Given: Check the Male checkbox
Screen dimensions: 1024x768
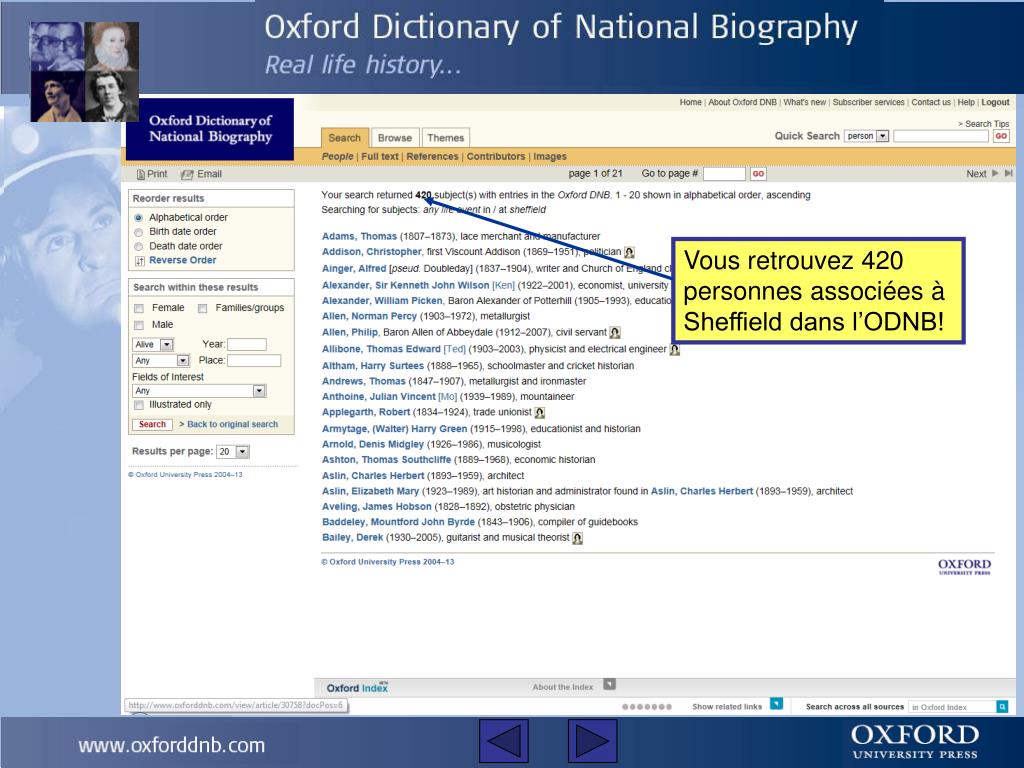Looking at the screenshot, I should [x=139, y=325].
